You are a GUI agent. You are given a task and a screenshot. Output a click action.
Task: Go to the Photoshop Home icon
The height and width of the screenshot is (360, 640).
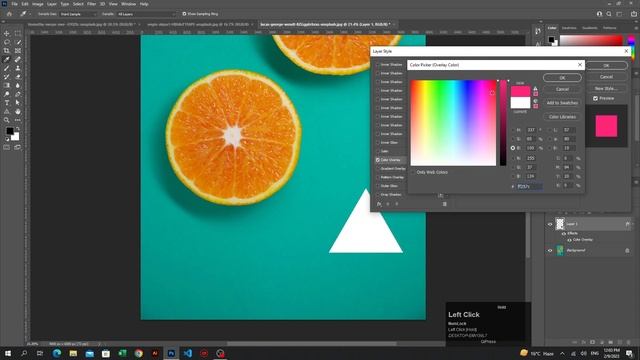click(9, 14)
